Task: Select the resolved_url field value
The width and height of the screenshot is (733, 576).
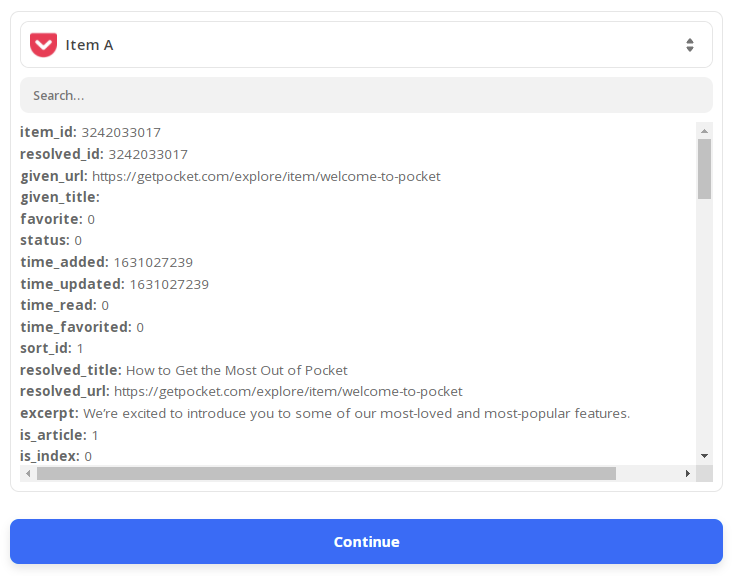Action: pos(288,391)
